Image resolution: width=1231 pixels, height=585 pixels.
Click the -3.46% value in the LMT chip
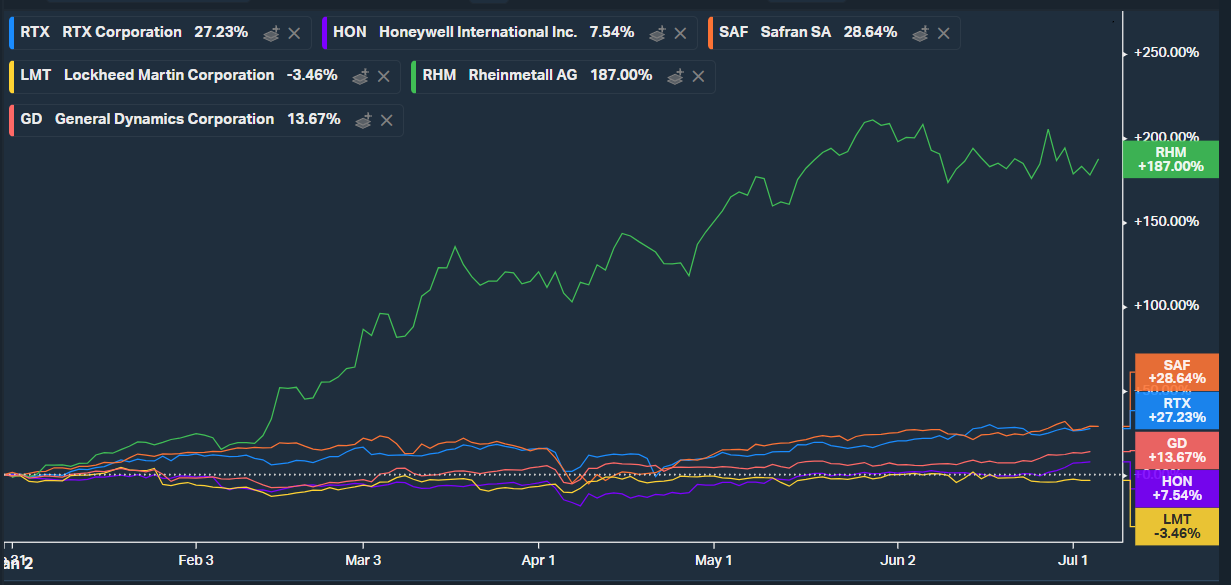(313, 75)
